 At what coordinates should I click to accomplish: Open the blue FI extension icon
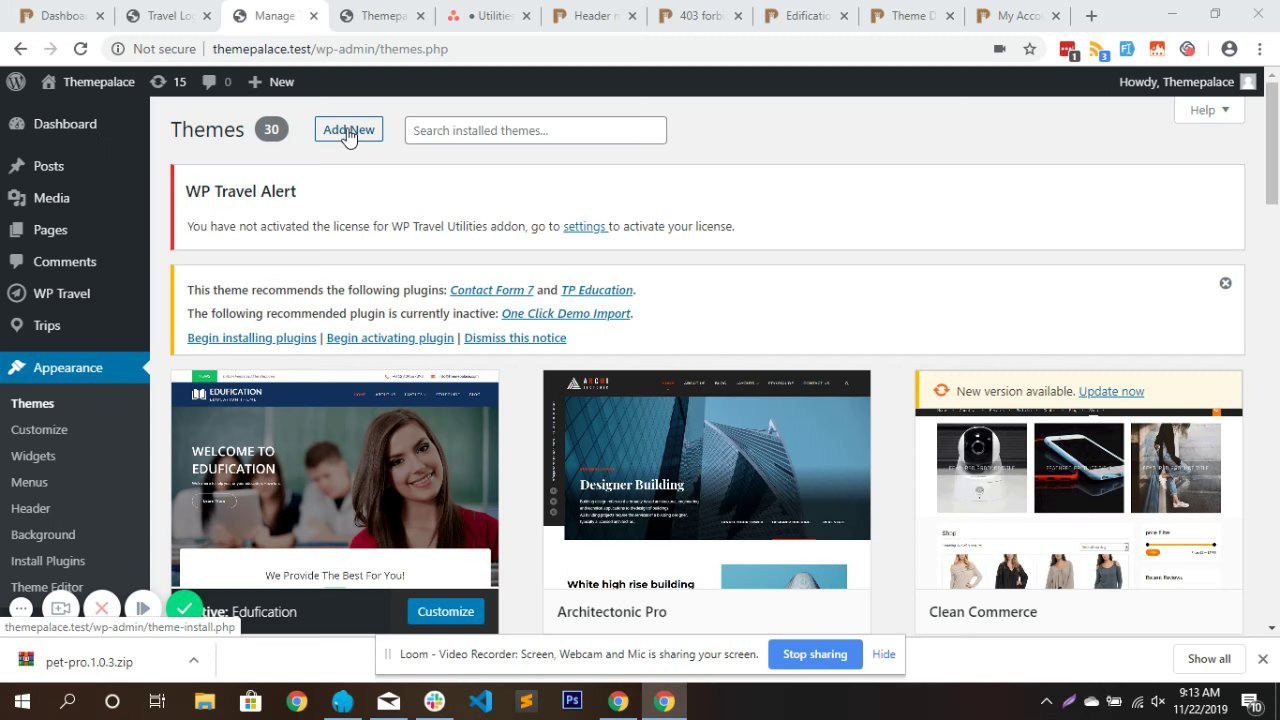click(x=1127, y=49)
